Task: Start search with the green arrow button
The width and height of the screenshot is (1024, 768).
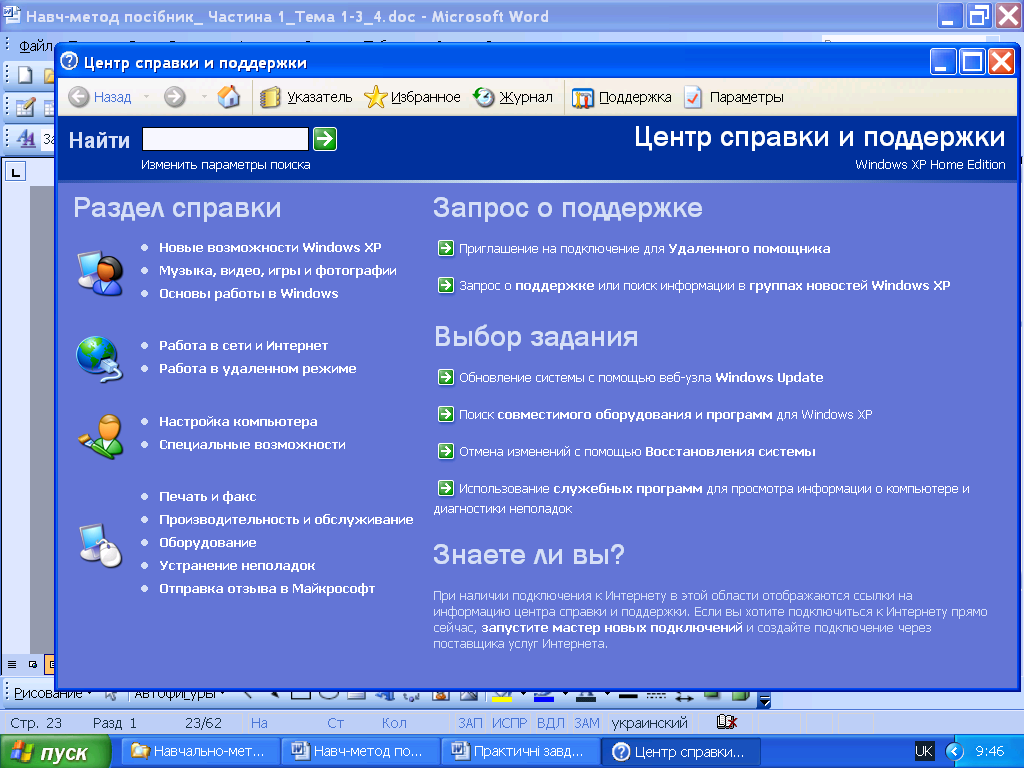Action: click(325, 139)
